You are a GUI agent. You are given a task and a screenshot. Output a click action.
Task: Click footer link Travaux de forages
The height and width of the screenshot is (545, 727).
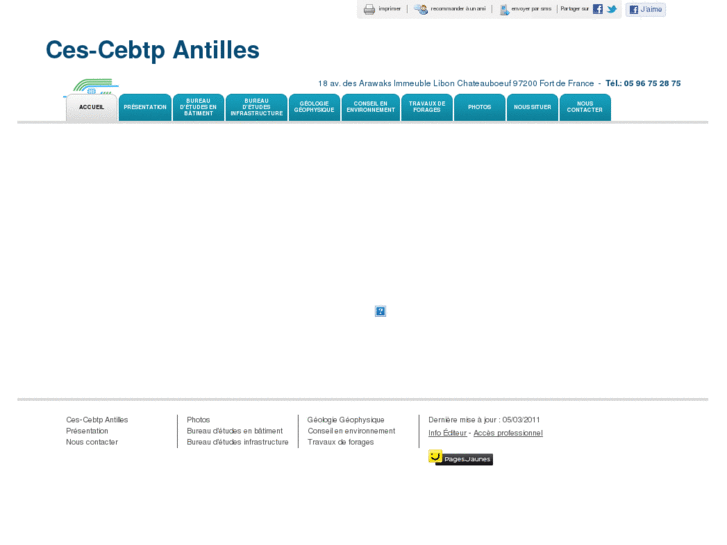[x=340, y=442]
